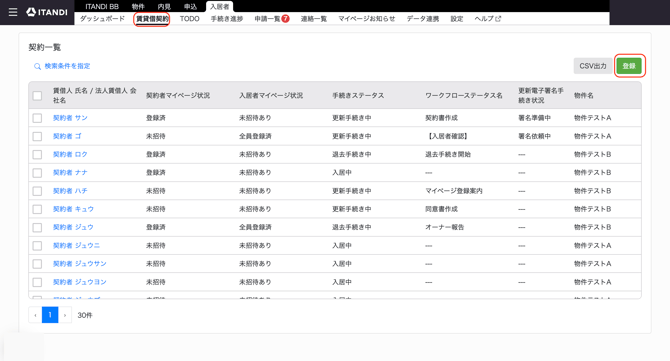Check the row for 契約者 ナナ
670x361 pixels.
click(x=37, y=173)
